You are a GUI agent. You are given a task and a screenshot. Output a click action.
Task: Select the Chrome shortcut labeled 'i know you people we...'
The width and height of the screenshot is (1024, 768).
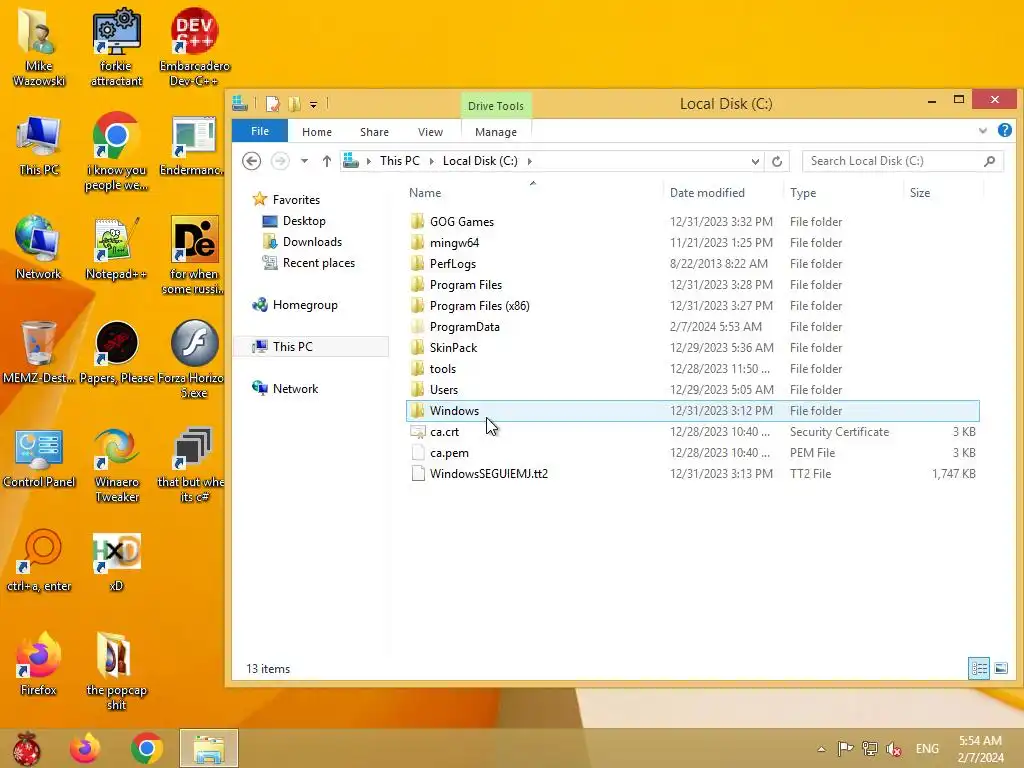116,152
